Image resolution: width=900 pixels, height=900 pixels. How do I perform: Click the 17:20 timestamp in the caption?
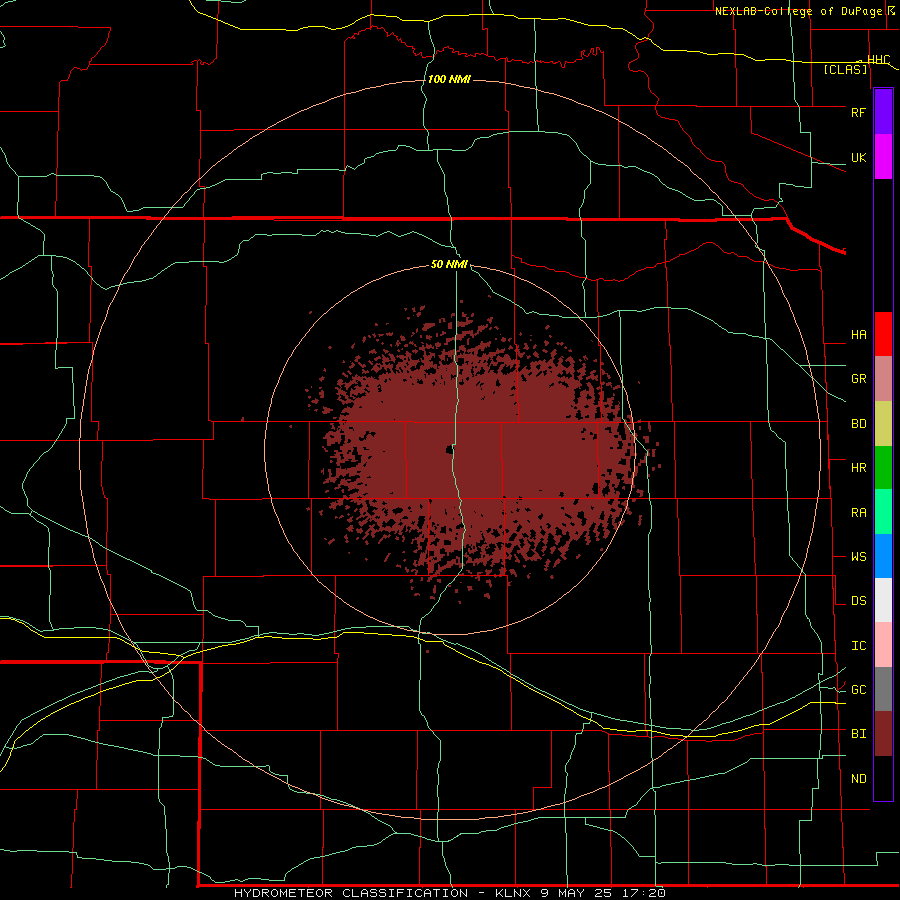(x=643, y=893)
